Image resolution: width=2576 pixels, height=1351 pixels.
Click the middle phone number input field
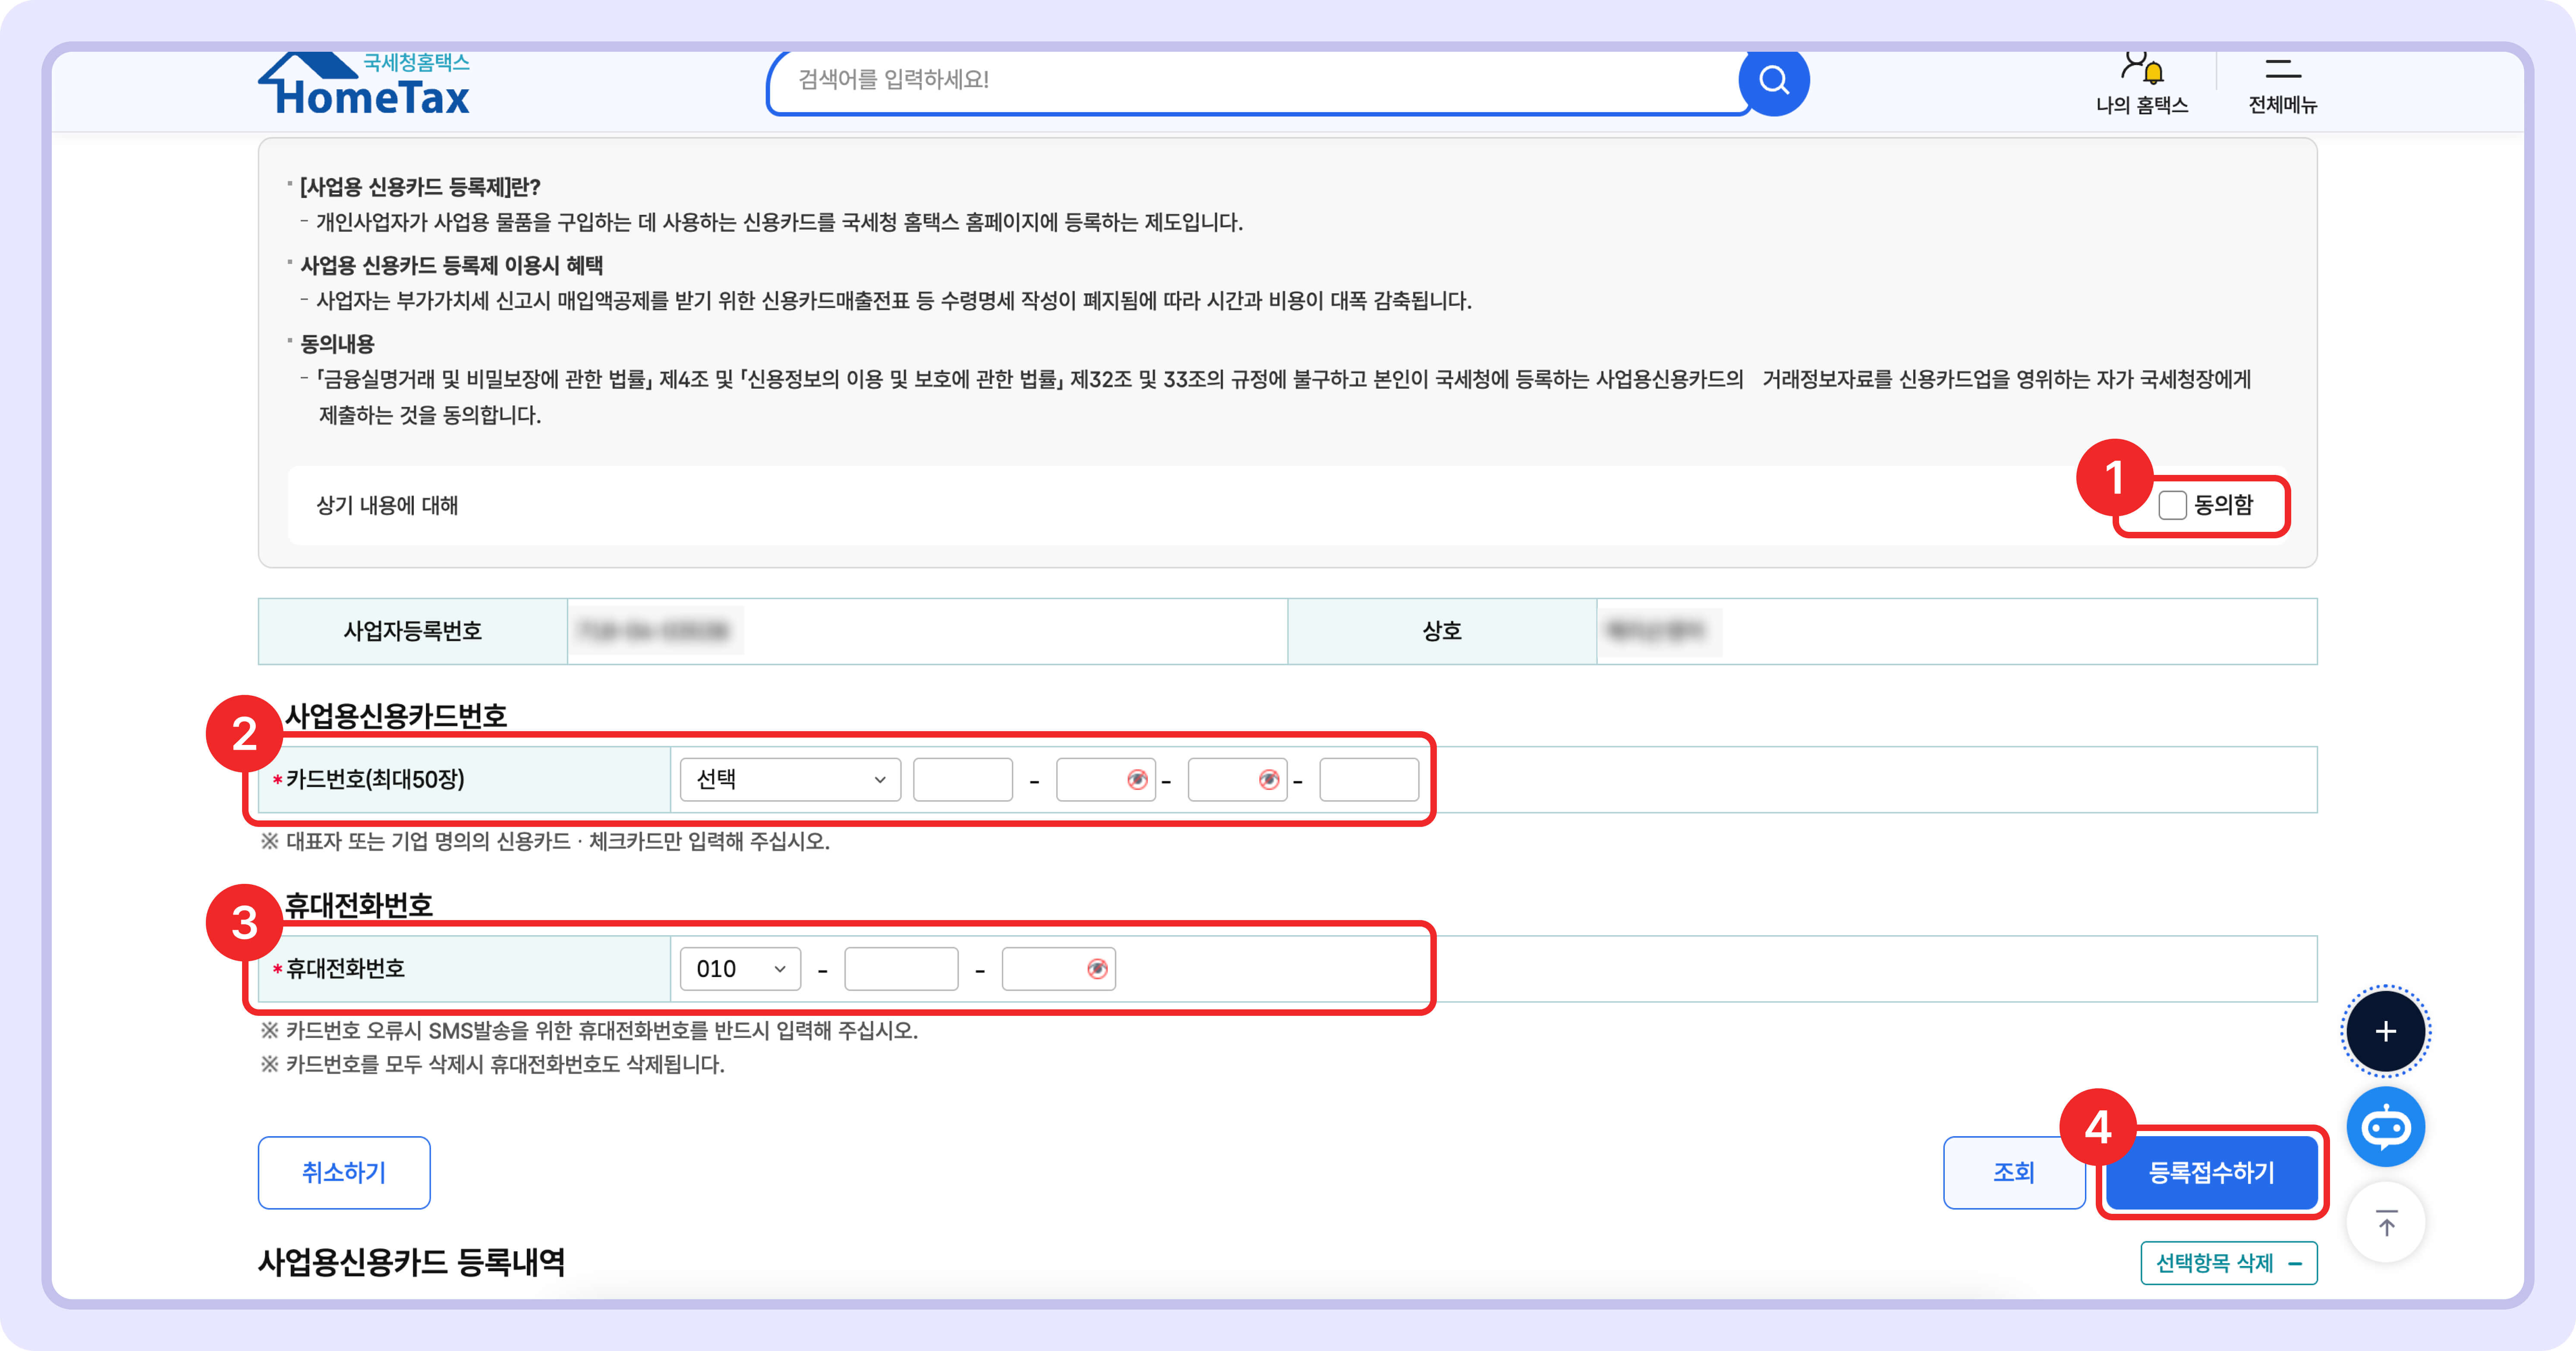[900, 968]
